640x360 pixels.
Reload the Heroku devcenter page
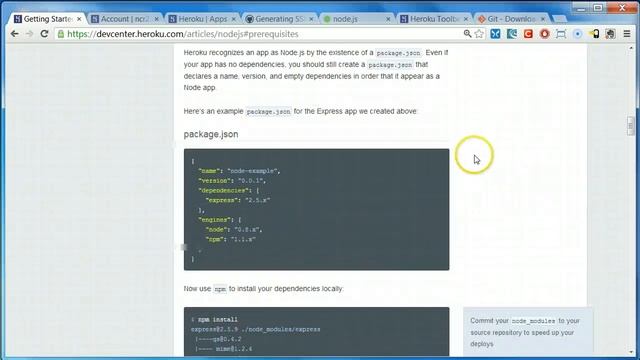(44, 34)
